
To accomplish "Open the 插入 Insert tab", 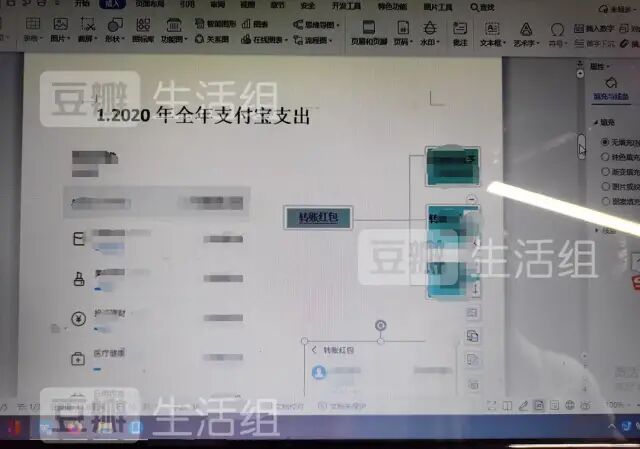I will click(112, 4).
